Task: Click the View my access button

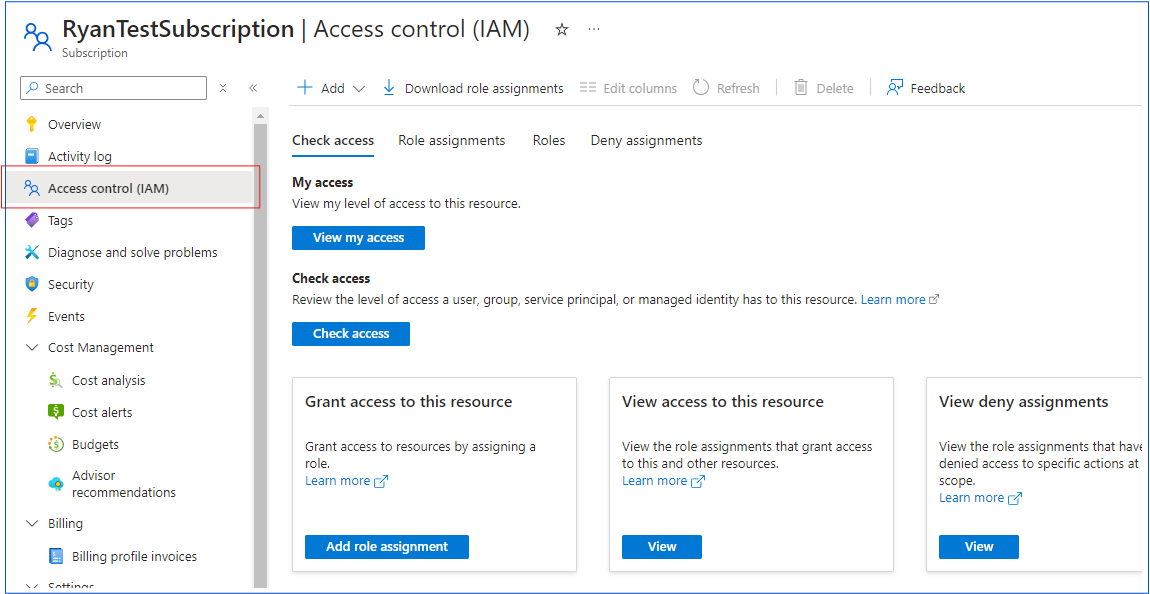Action: point(359,238)
